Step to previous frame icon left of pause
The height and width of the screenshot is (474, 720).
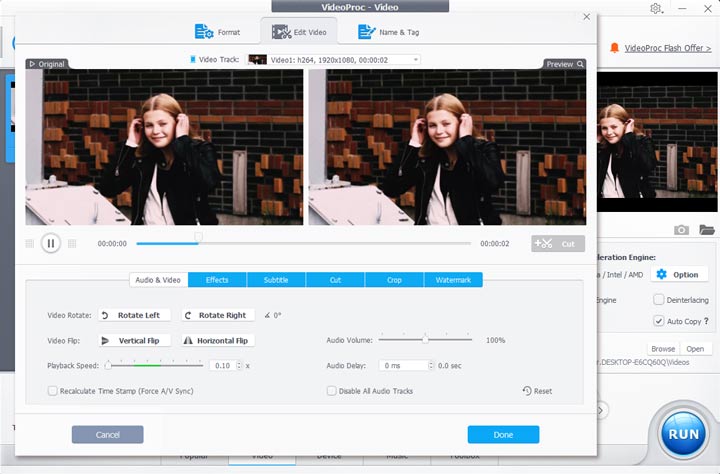click(29, 243)
